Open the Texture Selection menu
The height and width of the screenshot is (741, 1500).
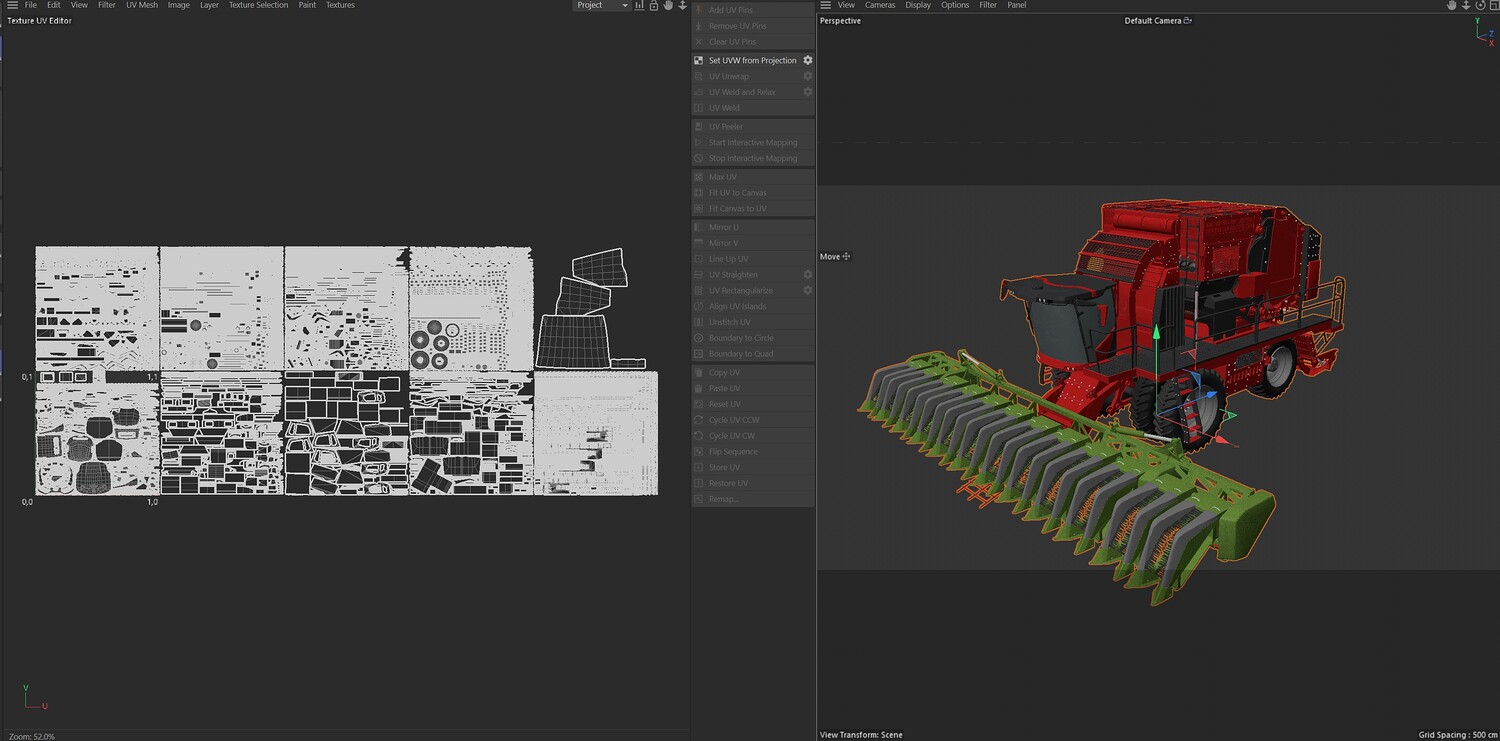pyautogui.click(x=258, y=5)
